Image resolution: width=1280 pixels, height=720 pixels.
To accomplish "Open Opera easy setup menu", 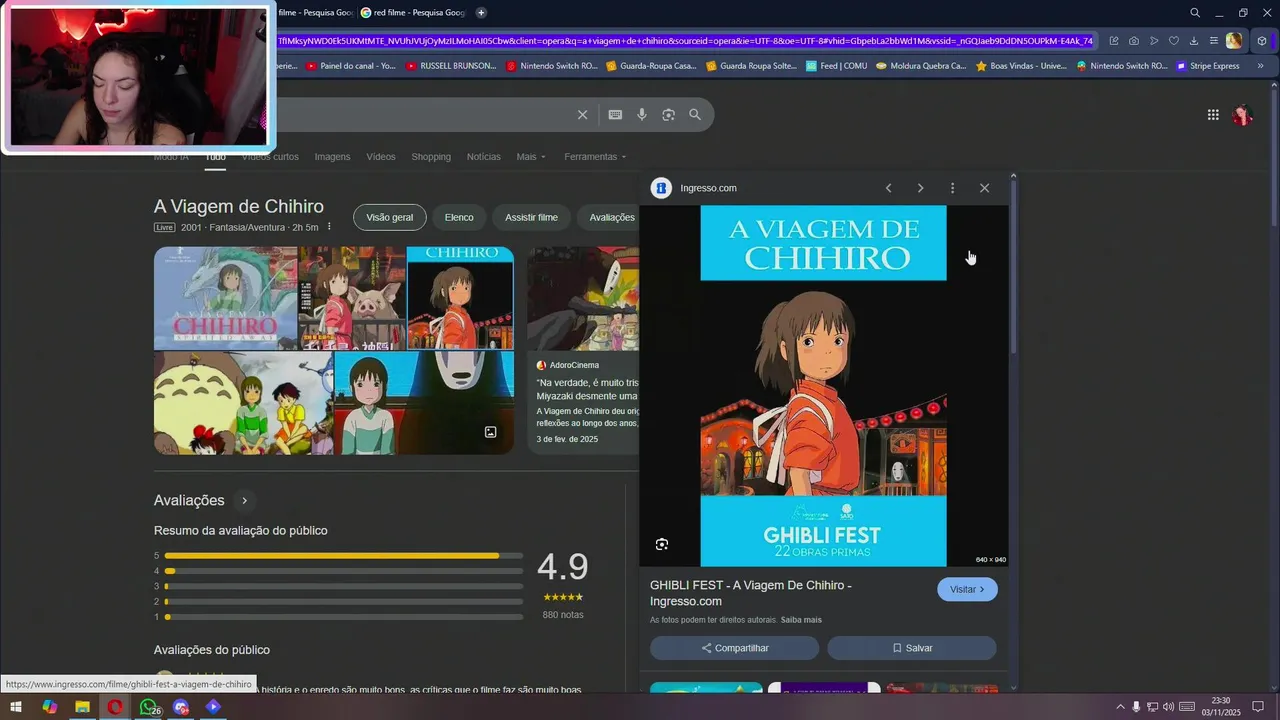I will 1213,41.
